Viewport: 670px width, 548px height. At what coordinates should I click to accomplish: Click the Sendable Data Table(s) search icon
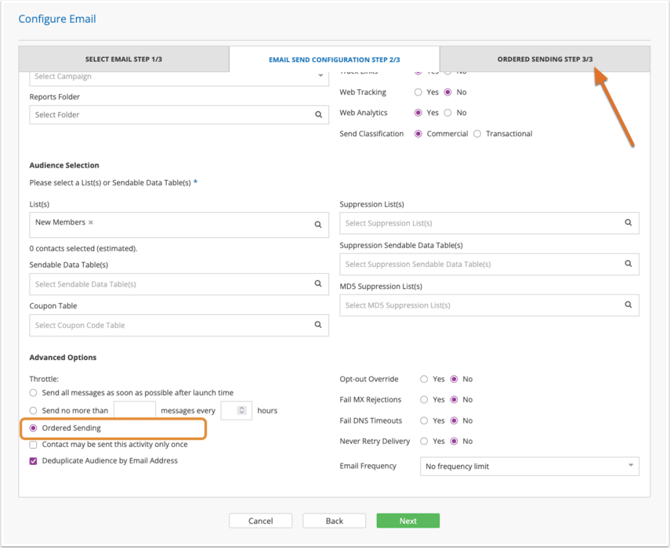tap(318, 283)
